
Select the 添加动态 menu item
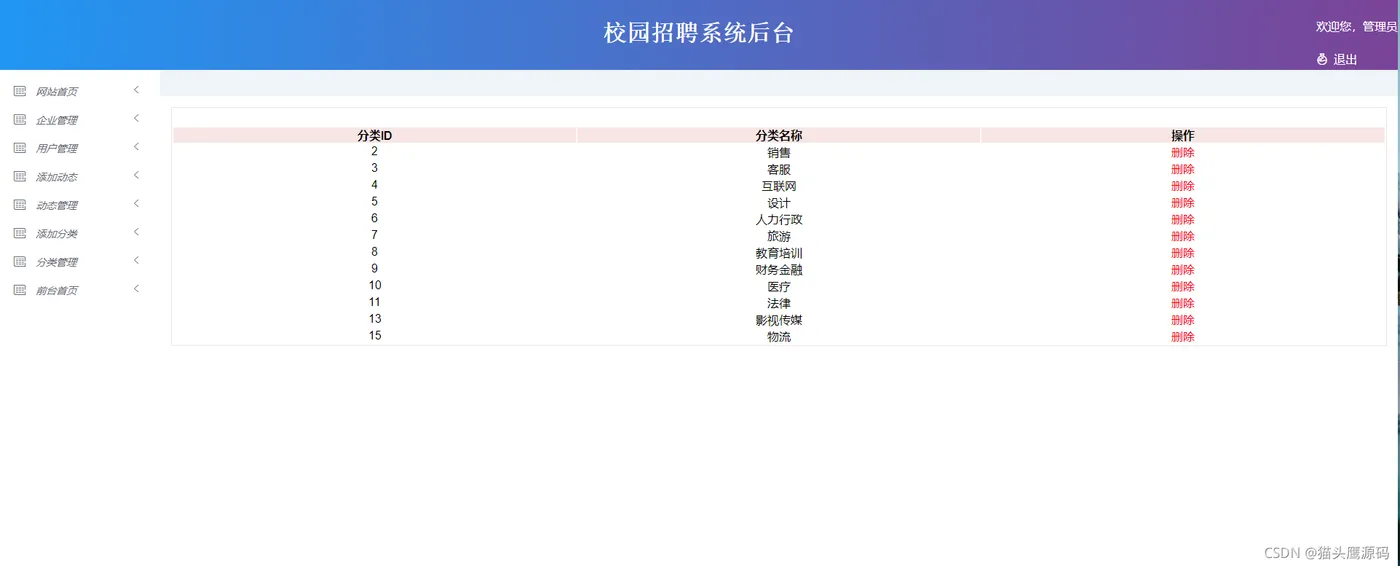(57, 177)
